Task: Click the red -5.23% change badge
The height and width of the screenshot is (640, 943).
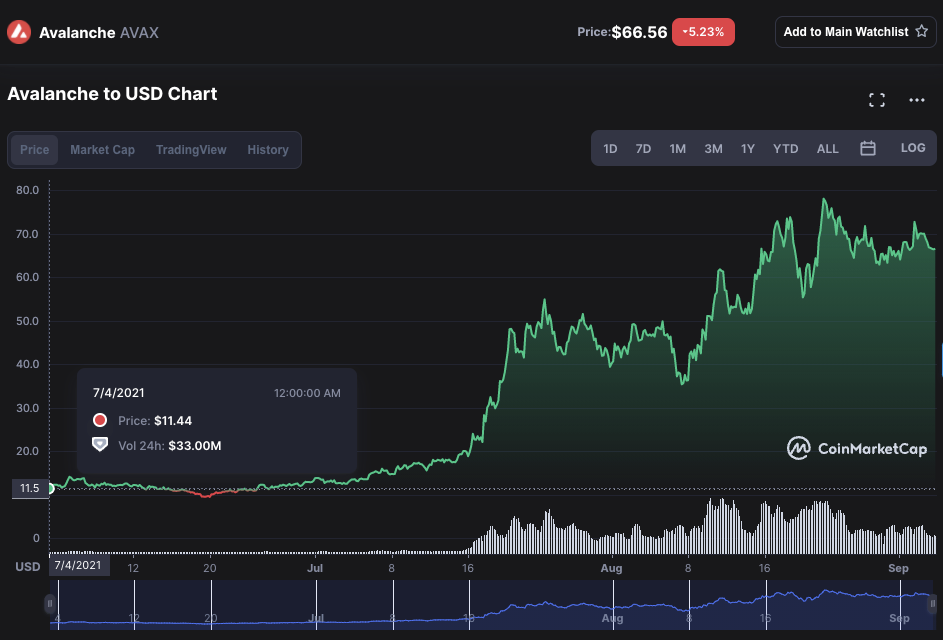Action: click(703, 32)
